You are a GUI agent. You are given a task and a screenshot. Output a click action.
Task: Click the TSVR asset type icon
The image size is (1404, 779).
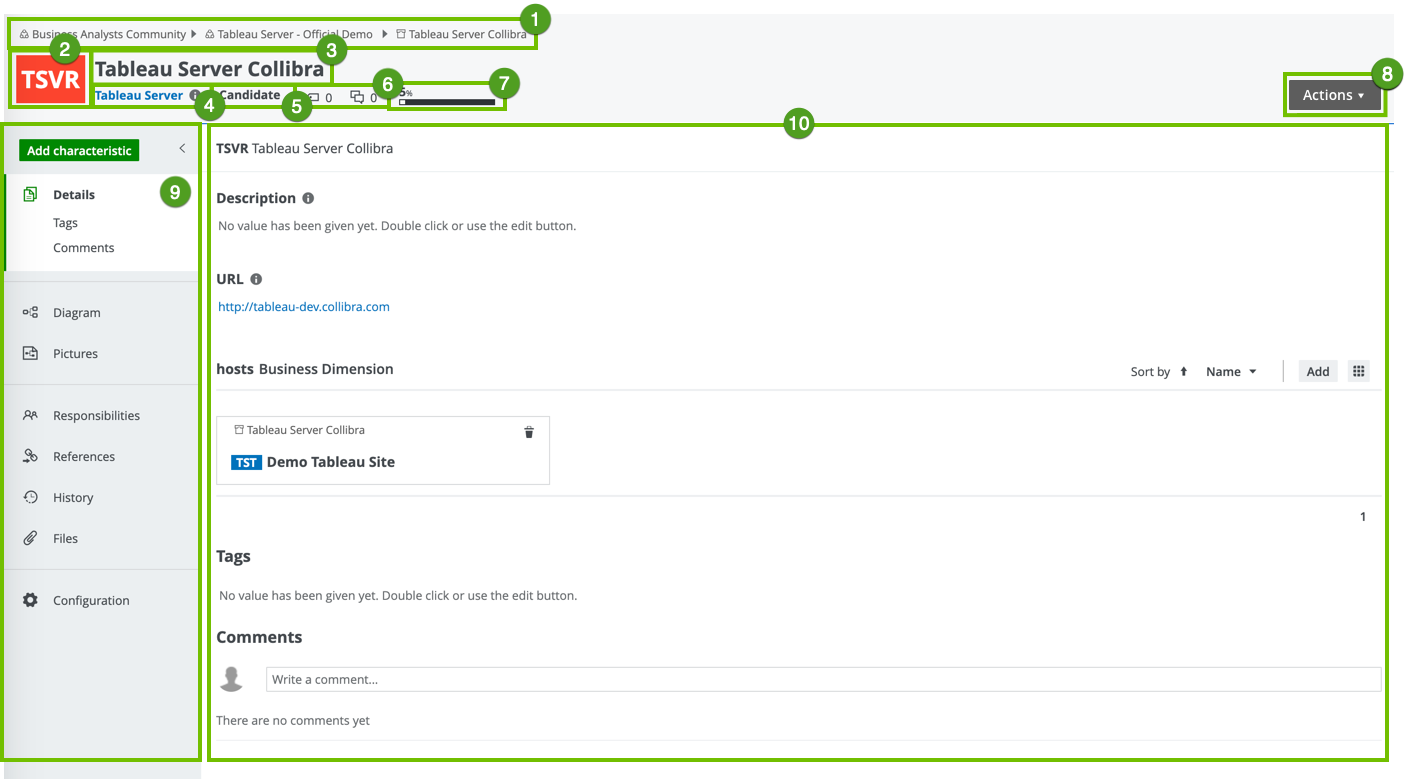pos(50,80)
